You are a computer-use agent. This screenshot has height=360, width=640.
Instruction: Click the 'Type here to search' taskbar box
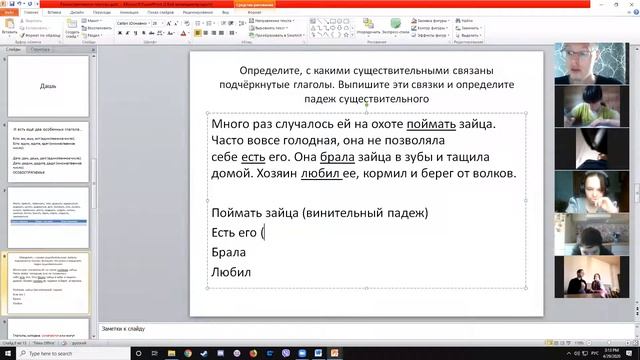[73, 353]
